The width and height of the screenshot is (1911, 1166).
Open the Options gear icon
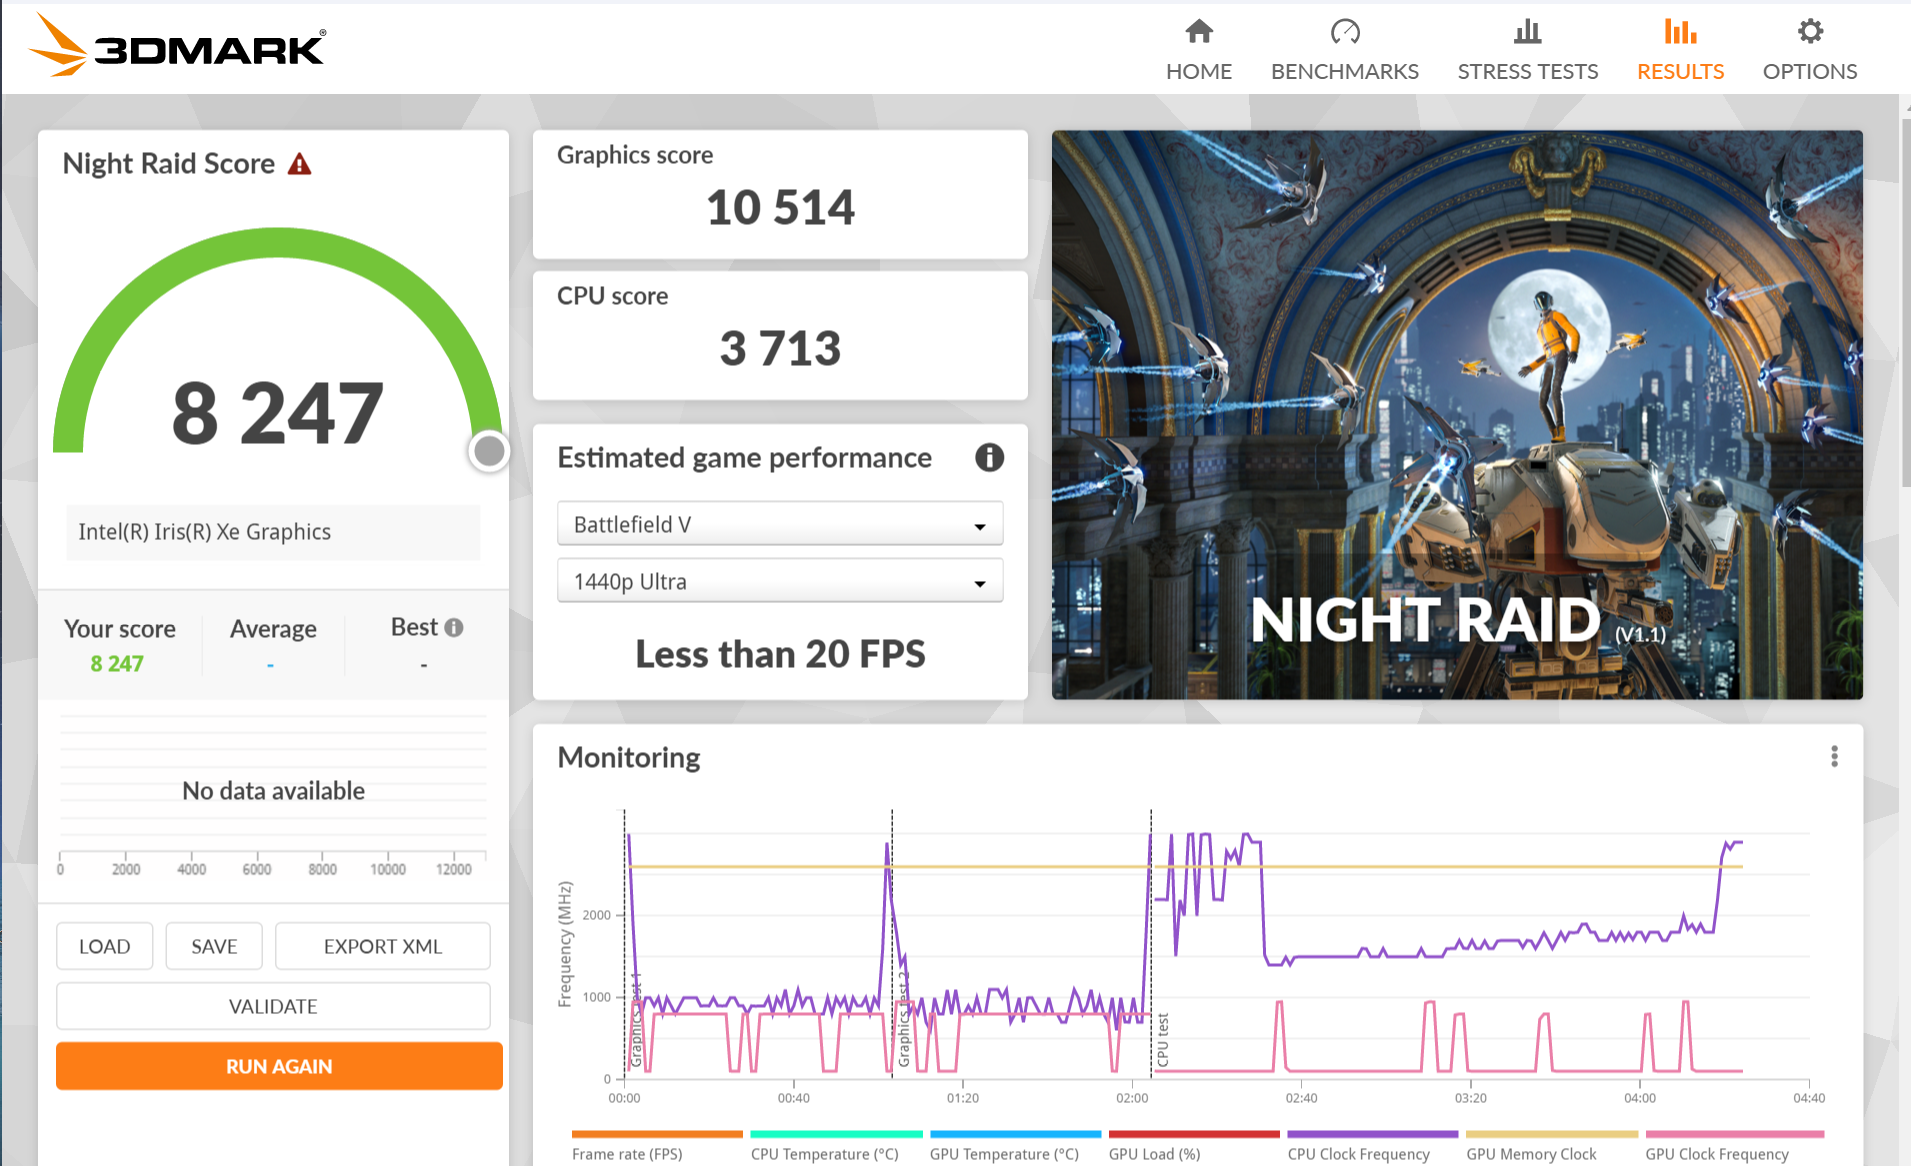click(1810, 31)
